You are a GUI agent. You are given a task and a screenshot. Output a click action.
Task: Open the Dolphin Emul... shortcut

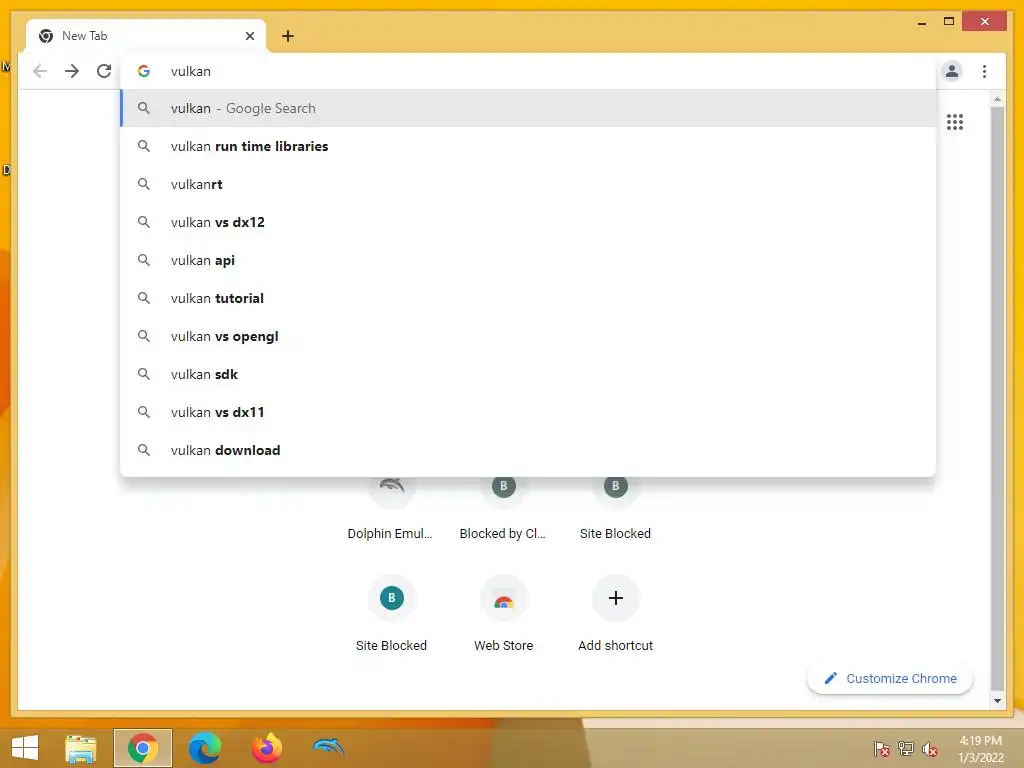[391, 509]
